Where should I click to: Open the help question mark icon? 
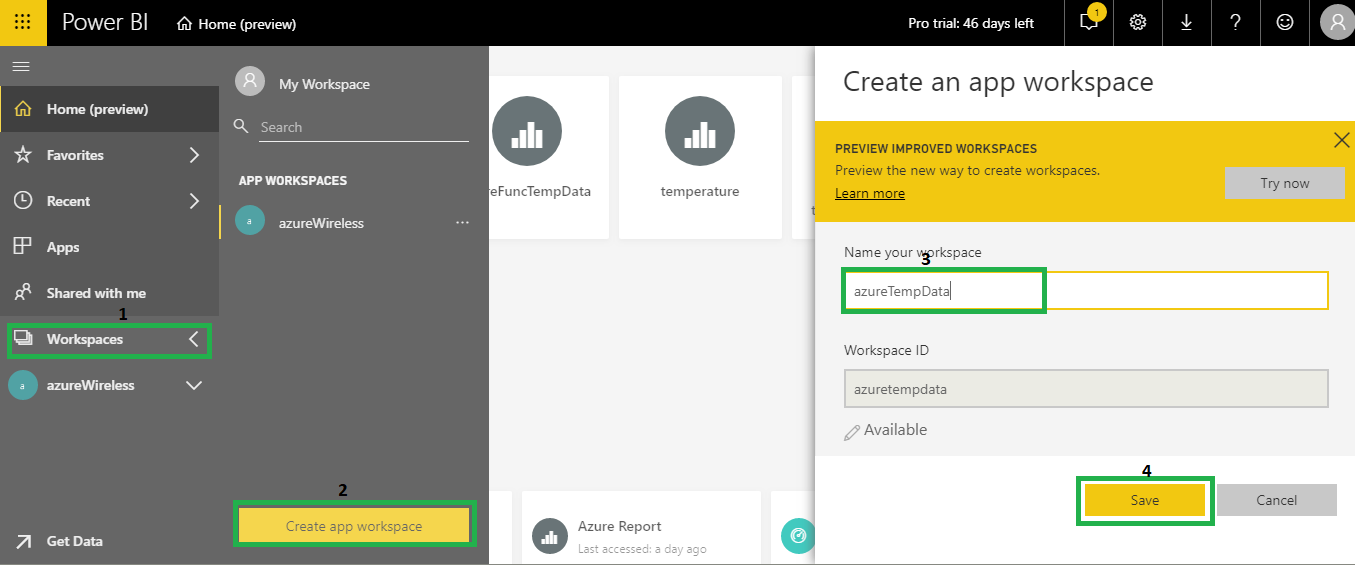1236,22
